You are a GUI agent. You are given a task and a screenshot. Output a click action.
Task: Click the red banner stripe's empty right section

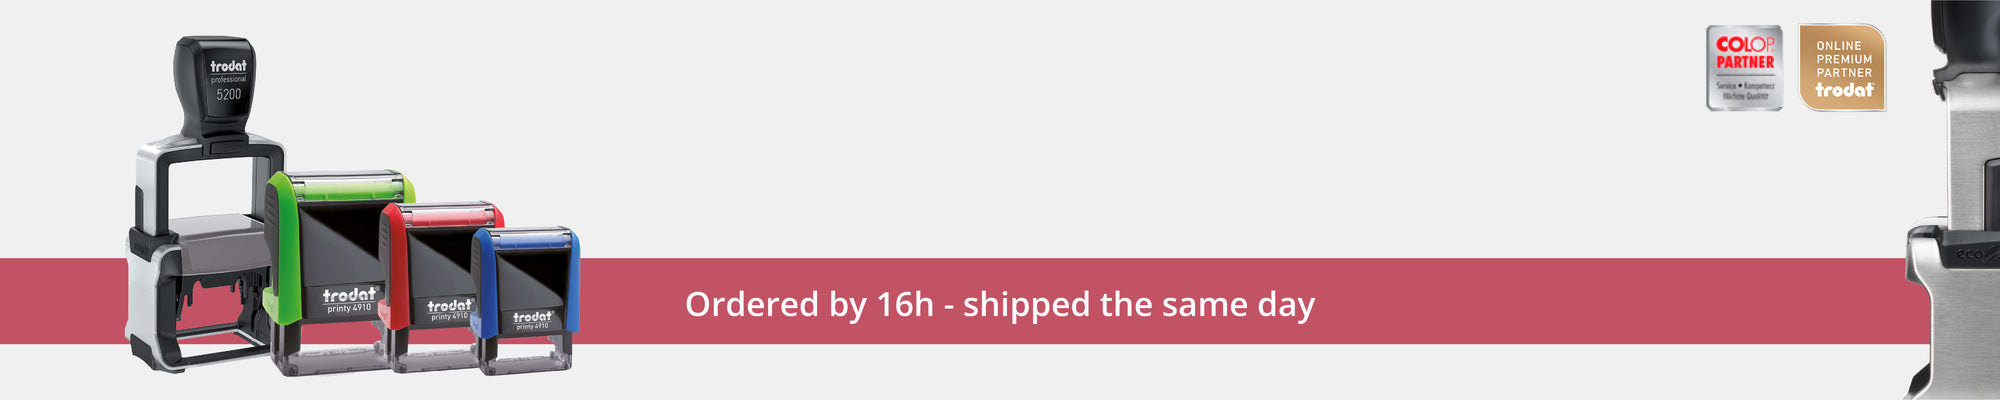[x=1610, y=302]
